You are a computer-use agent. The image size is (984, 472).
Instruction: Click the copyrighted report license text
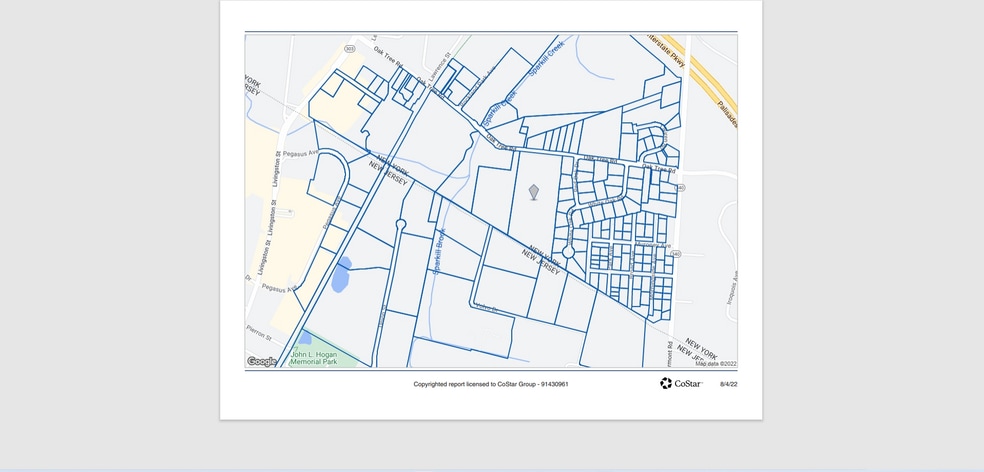point(491,384)
